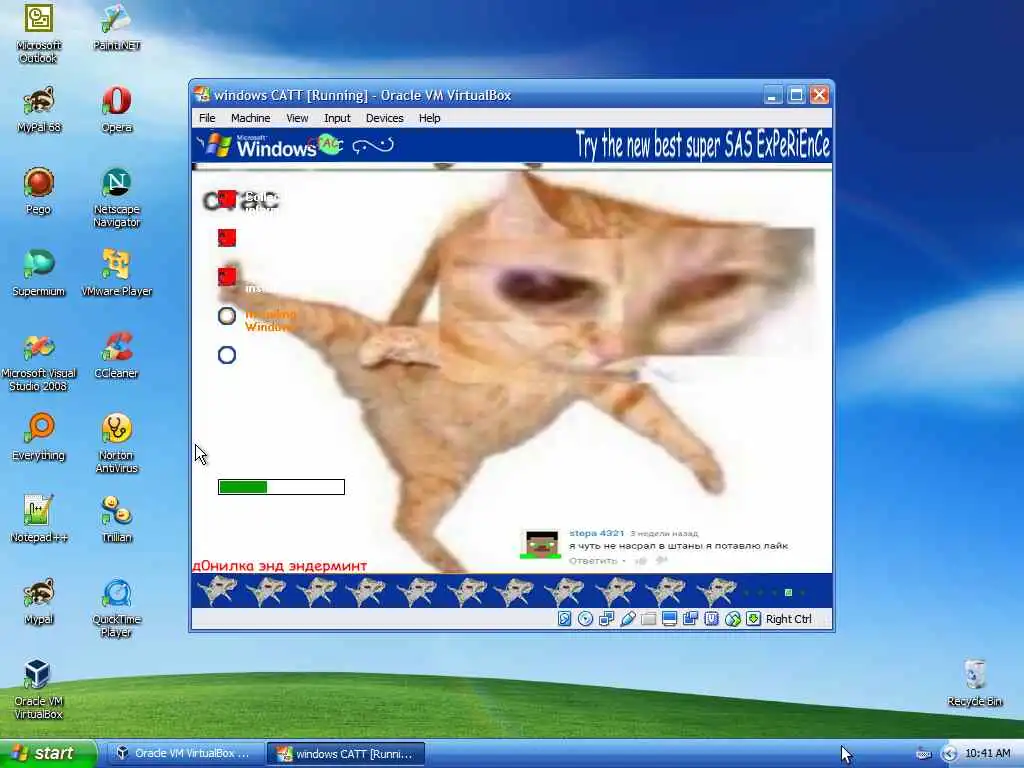This screenshot has width=1024, height=768.
Task: Select the Microsoft Visual Studio 2008 icon
Action: click(39, 361)
